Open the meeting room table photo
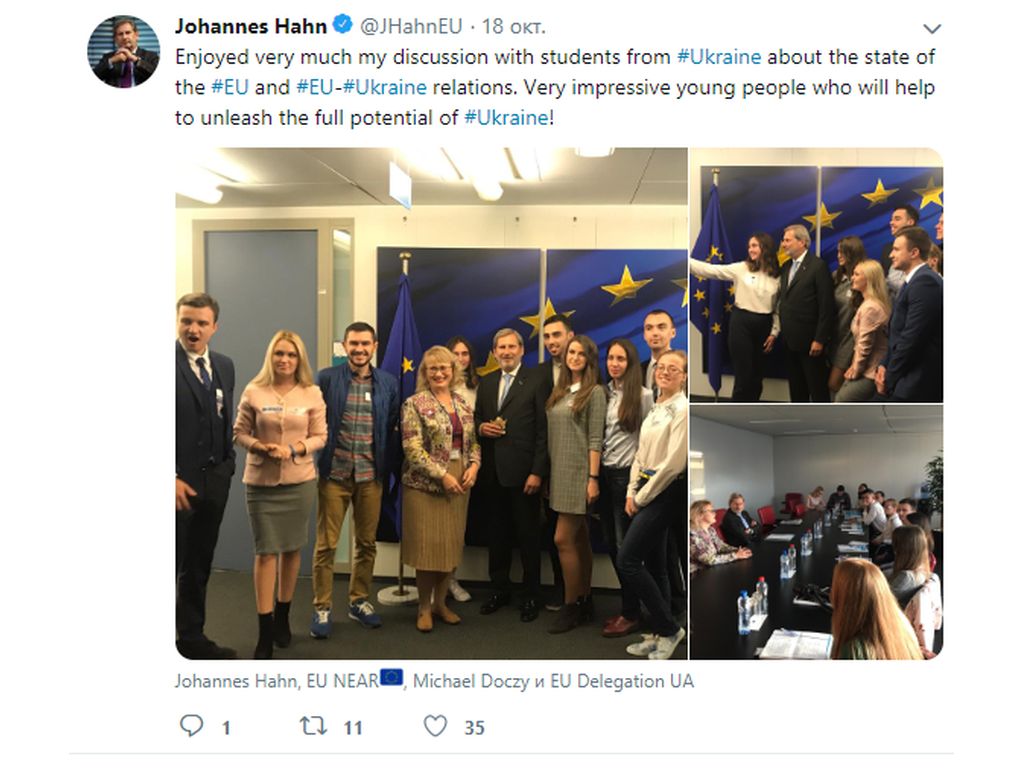Viewport: 1024px width, 768px height. tap(816, 532)
